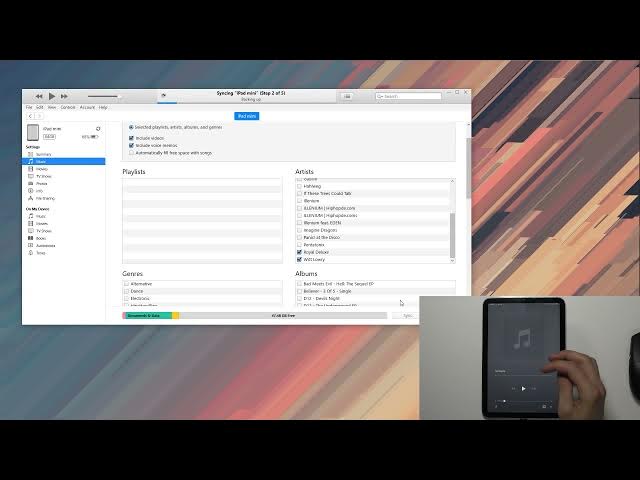Open the Help menu
640x480 pixels.
[103, 107]
